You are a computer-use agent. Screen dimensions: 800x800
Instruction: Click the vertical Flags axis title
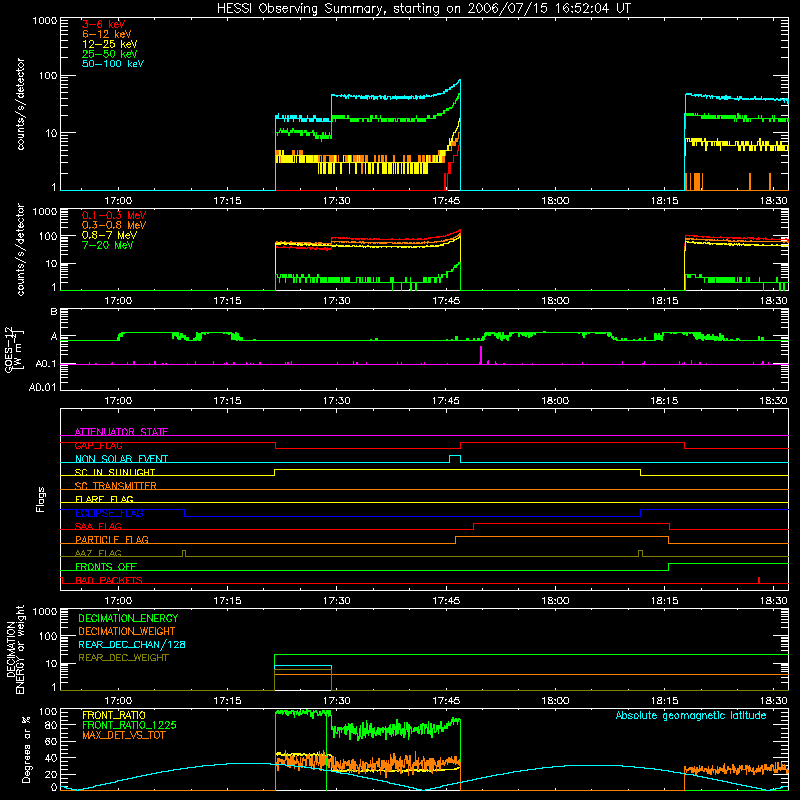point(41,499)
